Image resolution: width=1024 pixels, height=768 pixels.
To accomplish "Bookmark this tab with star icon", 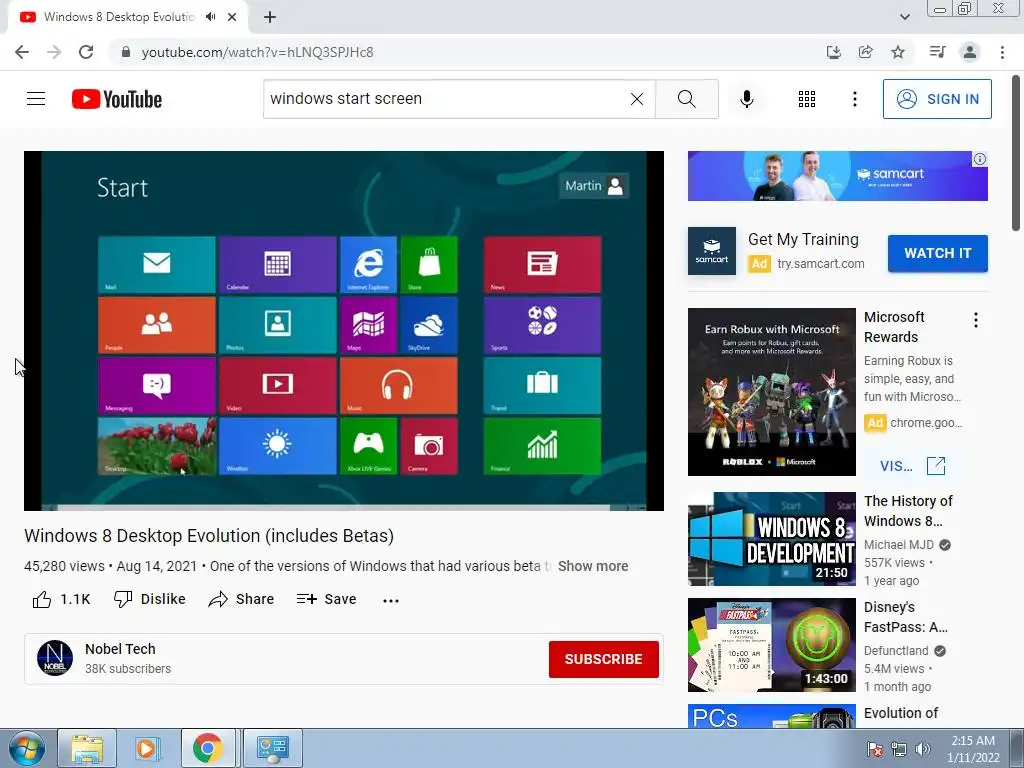I will 898,52.
